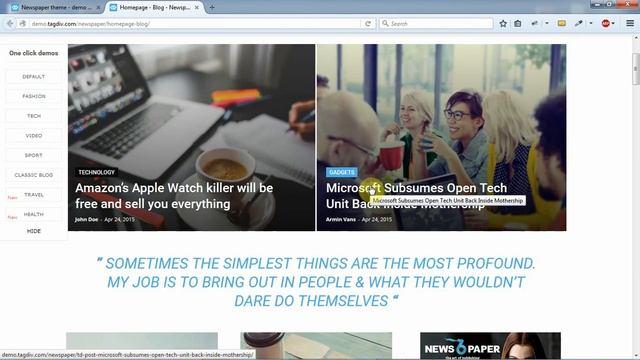Click the red Adblock Plus icon
The height and width of the screenshot is (360, 640).
(x=606, y=24)
